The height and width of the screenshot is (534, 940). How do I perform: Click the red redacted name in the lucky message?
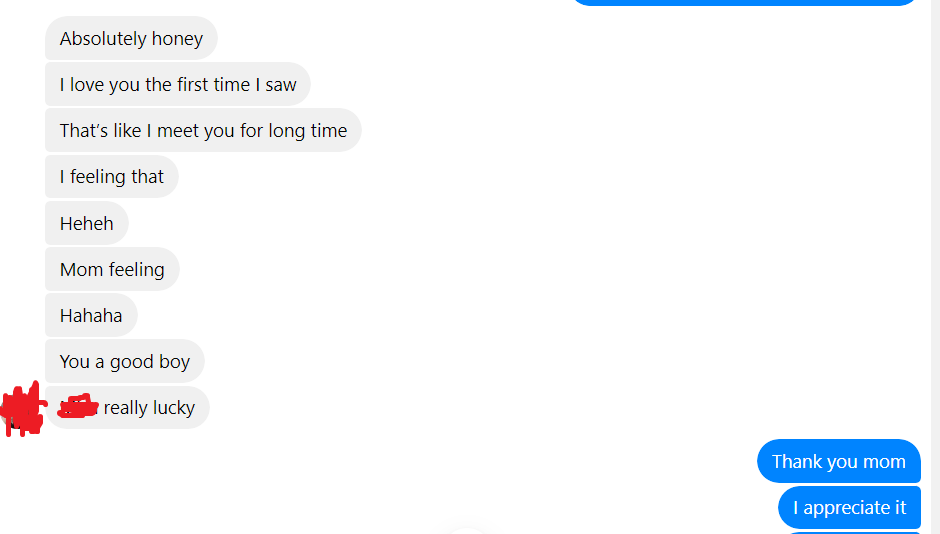point(78,406)
